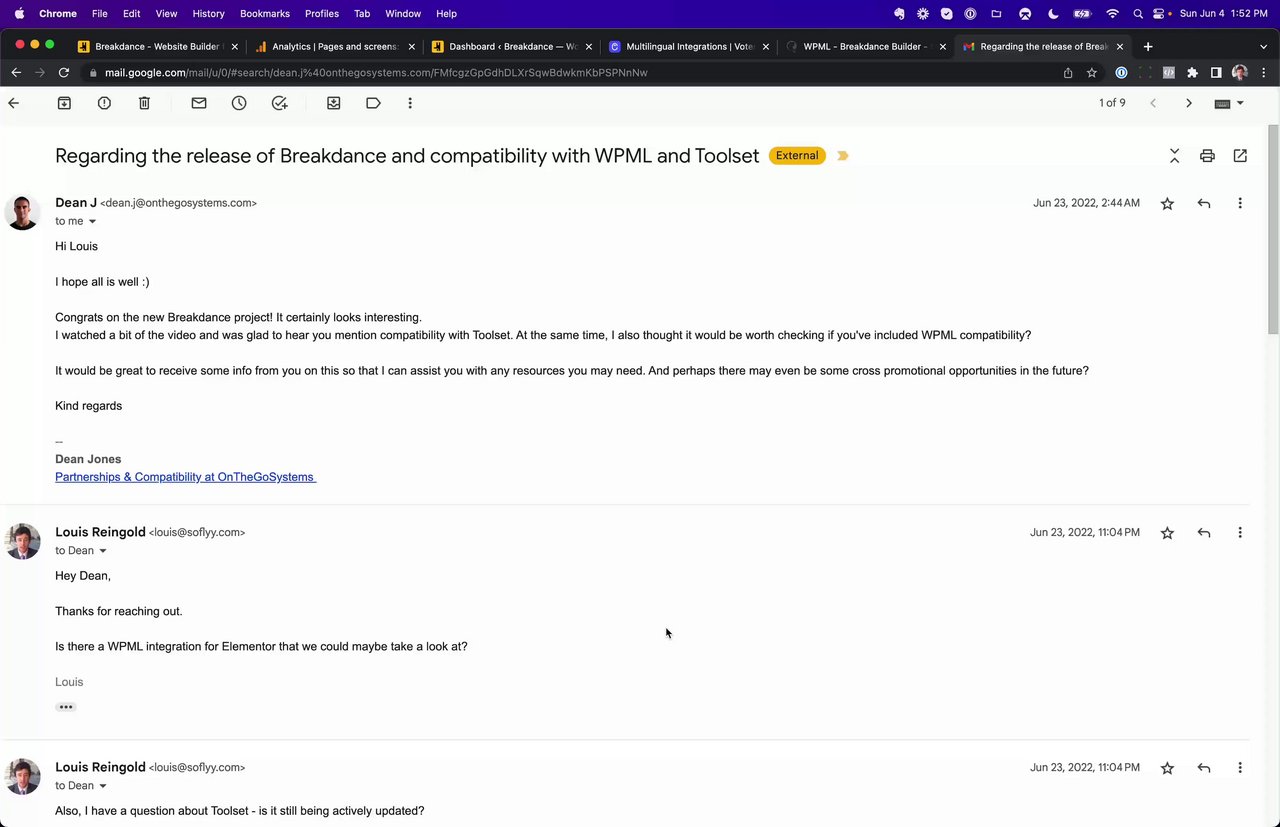Open more options for 'Hey Dean' message

pyautogui.click(x=1240, y=533)
